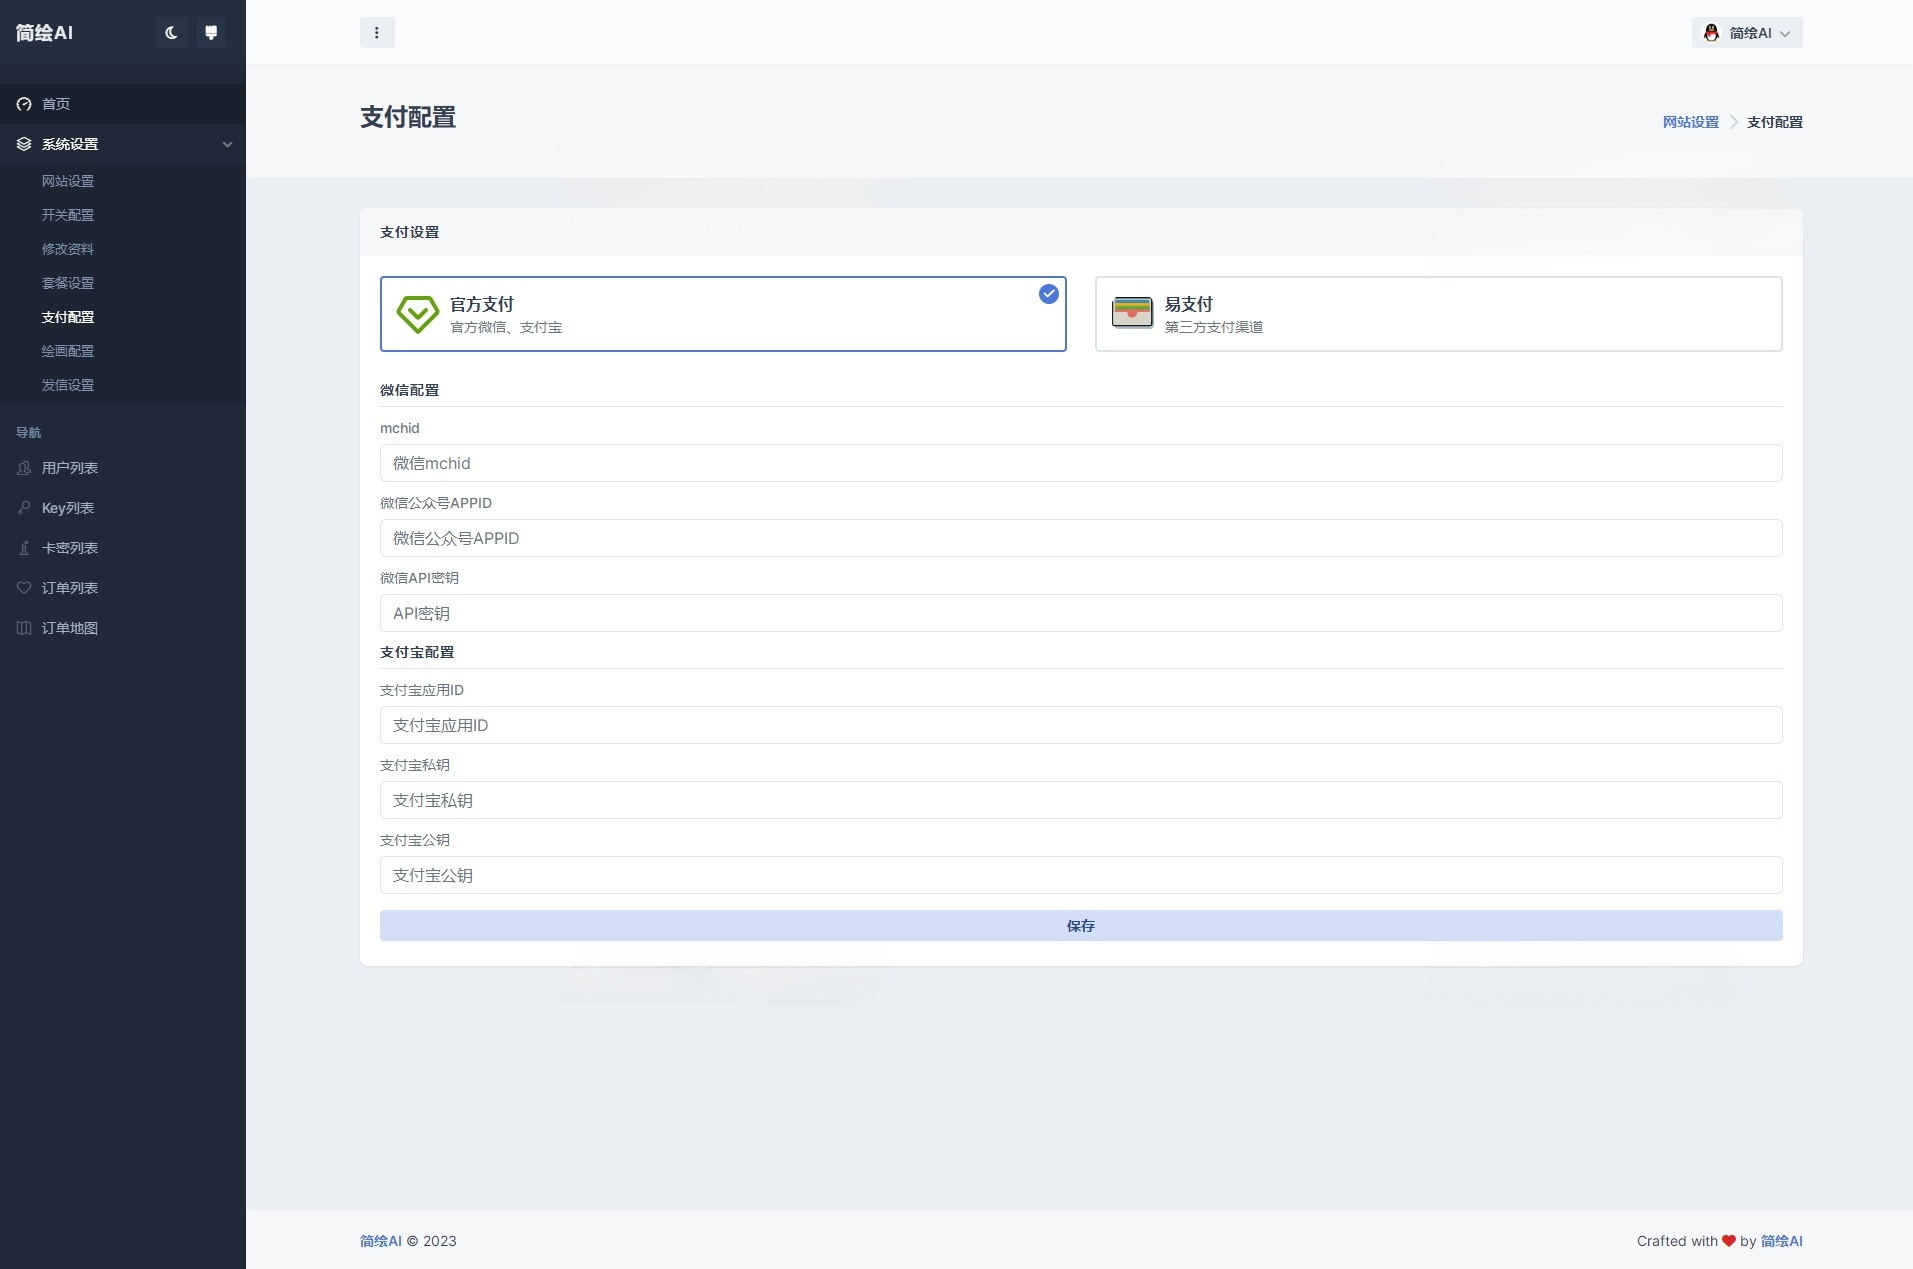Select the 官方支付 payment option
Screen dimensions: 1913x1269
tap(722, 313)
